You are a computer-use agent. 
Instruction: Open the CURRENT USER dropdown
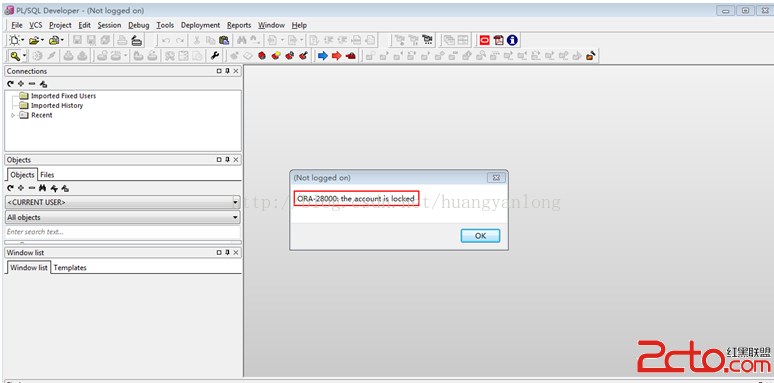click(235, 202)
